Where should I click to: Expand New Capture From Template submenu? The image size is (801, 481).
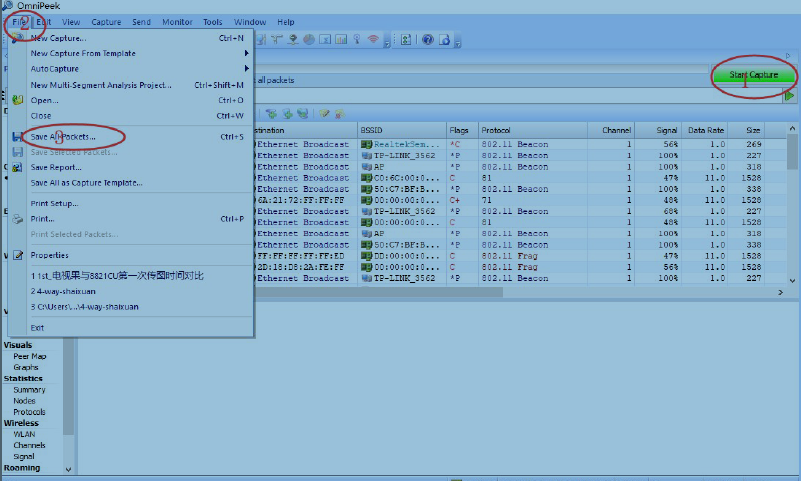pyautogui.click(x=247, y=53)
